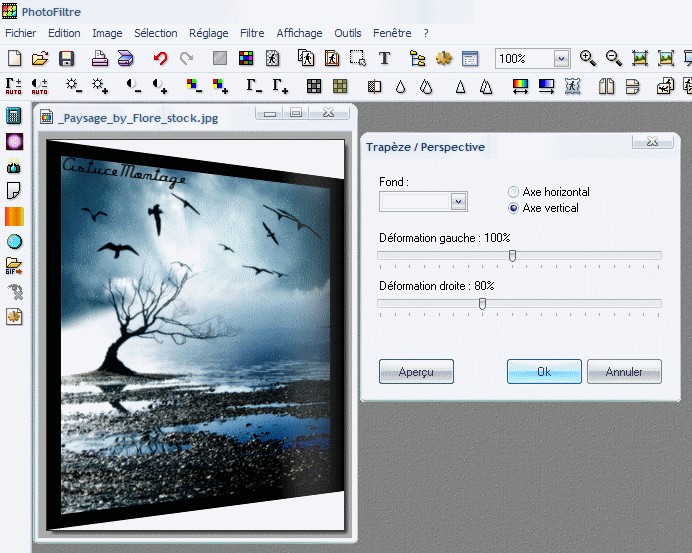
Task: Click the Fit image to window icon
Action: click(639, 58)
